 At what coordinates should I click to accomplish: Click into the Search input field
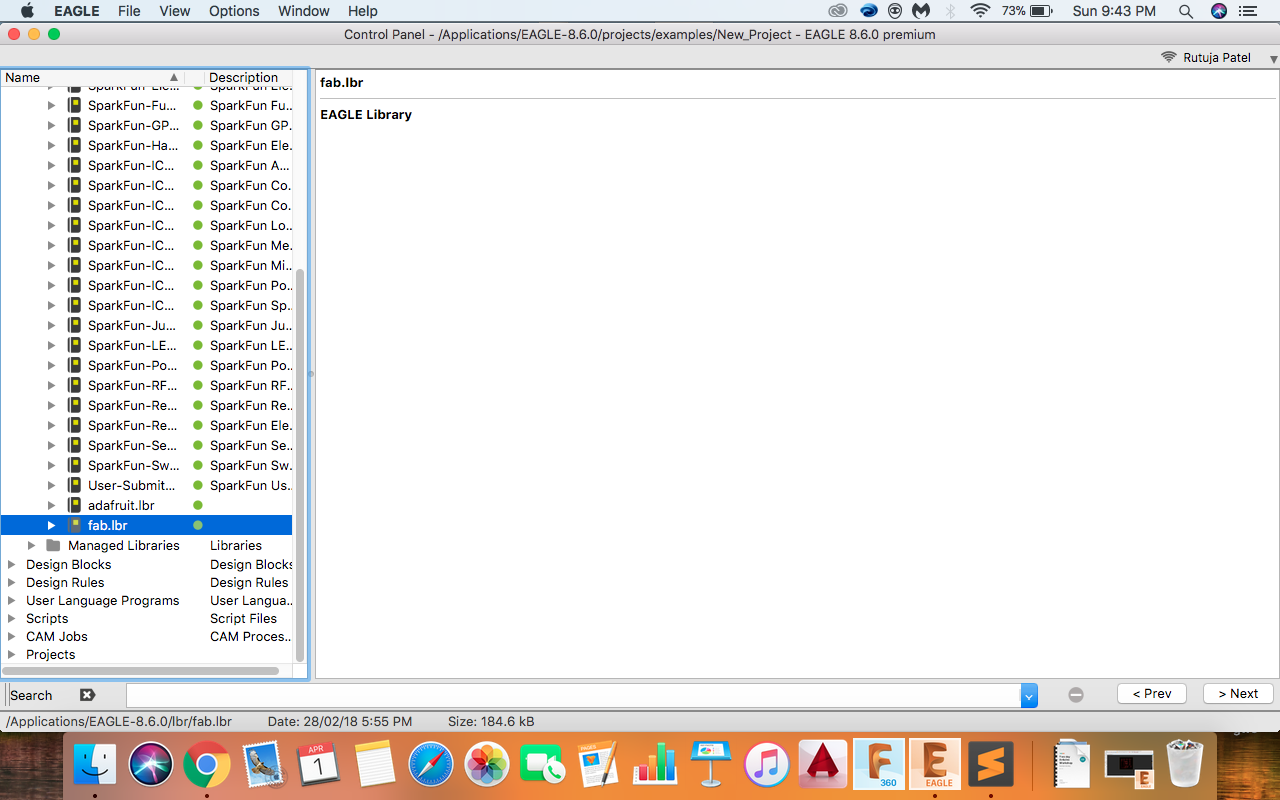573,695
